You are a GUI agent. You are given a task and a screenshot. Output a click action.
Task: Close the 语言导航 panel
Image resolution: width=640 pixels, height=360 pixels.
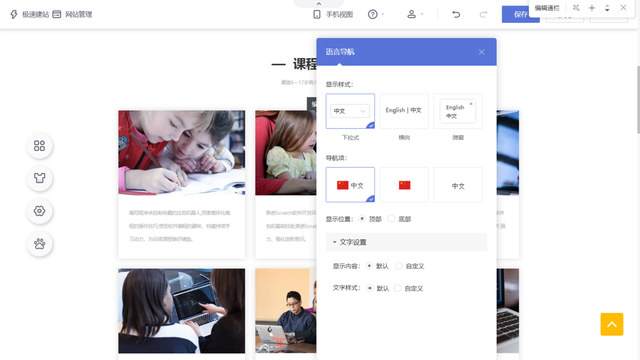[x=482, y=52]
